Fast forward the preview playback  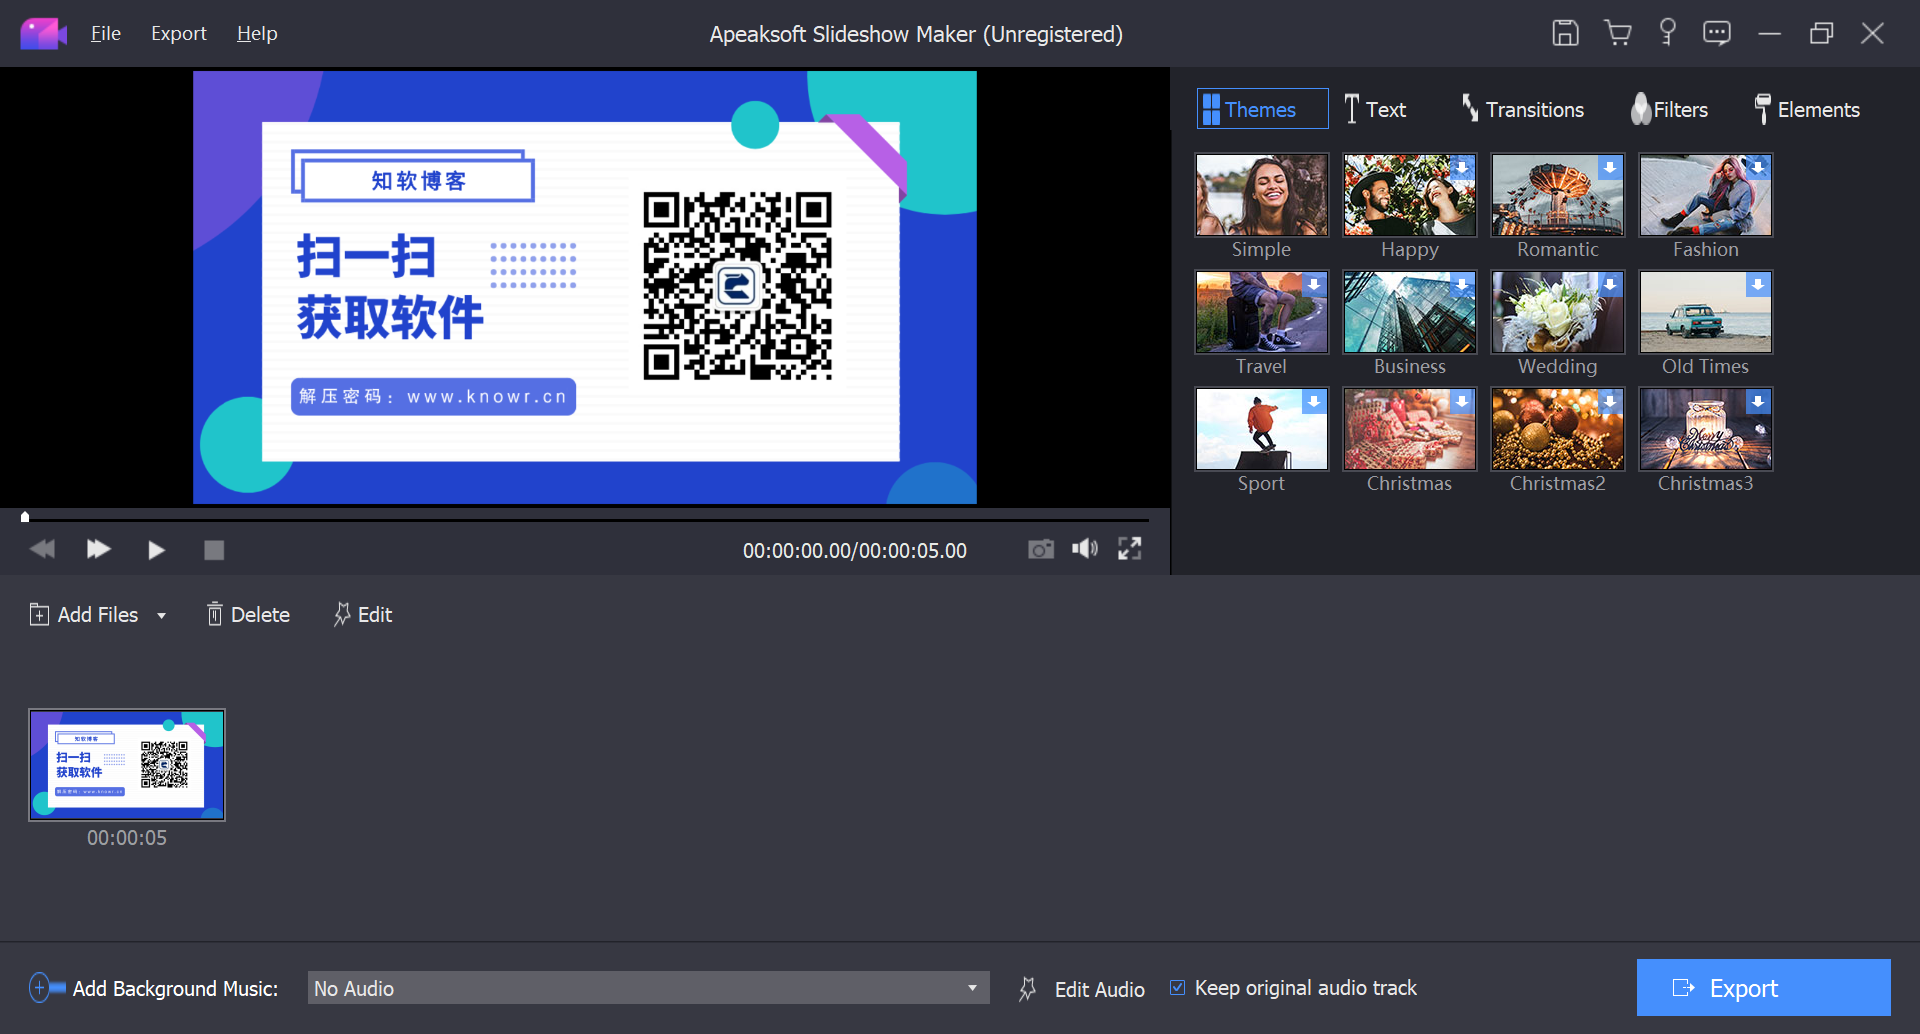click(x=98, y=549)
